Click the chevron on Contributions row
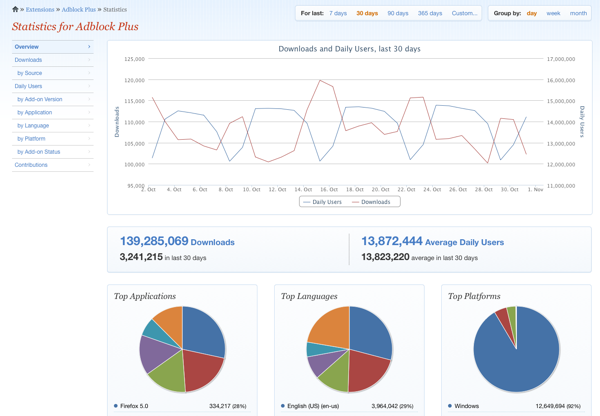The width and height of the screenshot is (600, 416). point(89,165)
